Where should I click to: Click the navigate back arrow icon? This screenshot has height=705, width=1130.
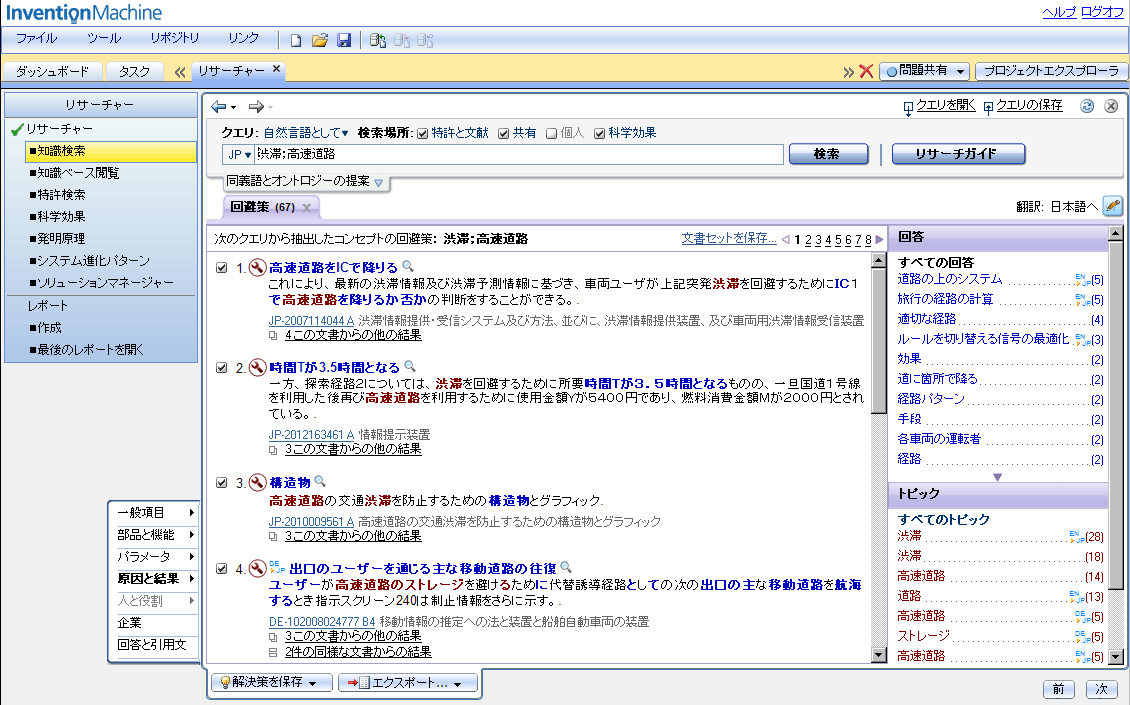219,107
